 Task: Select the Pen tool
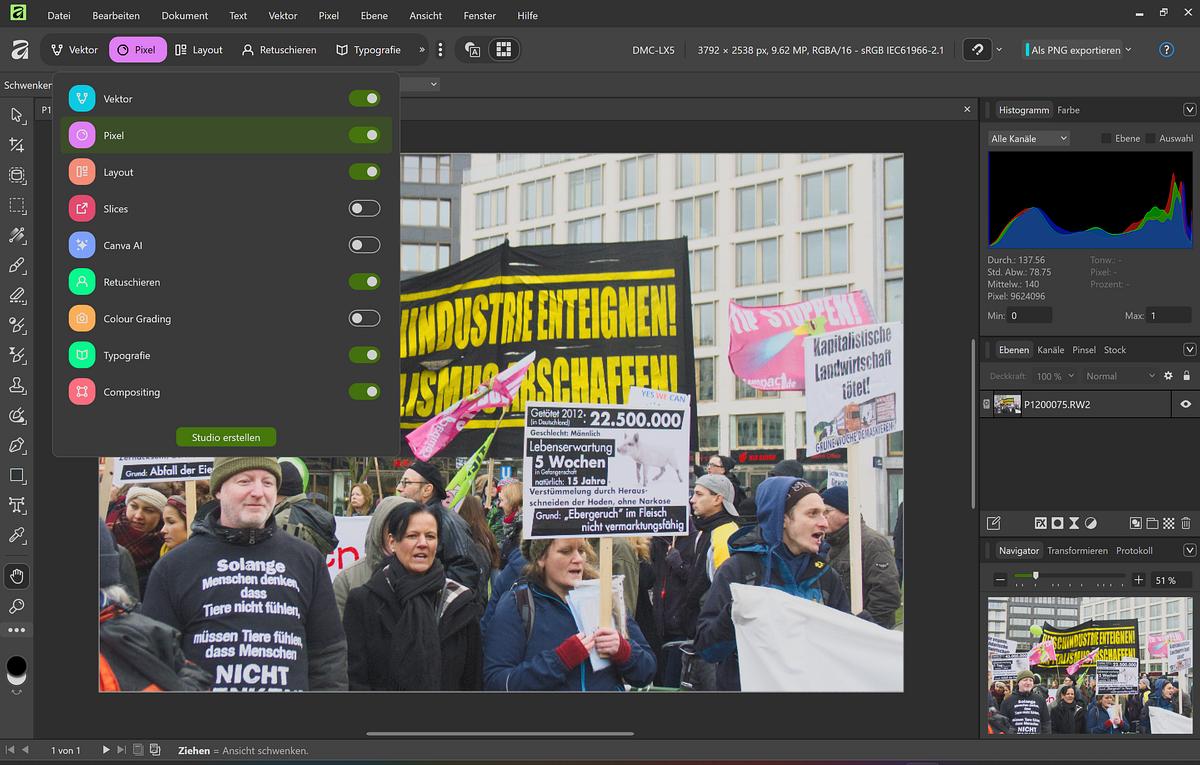pos(17,445)
